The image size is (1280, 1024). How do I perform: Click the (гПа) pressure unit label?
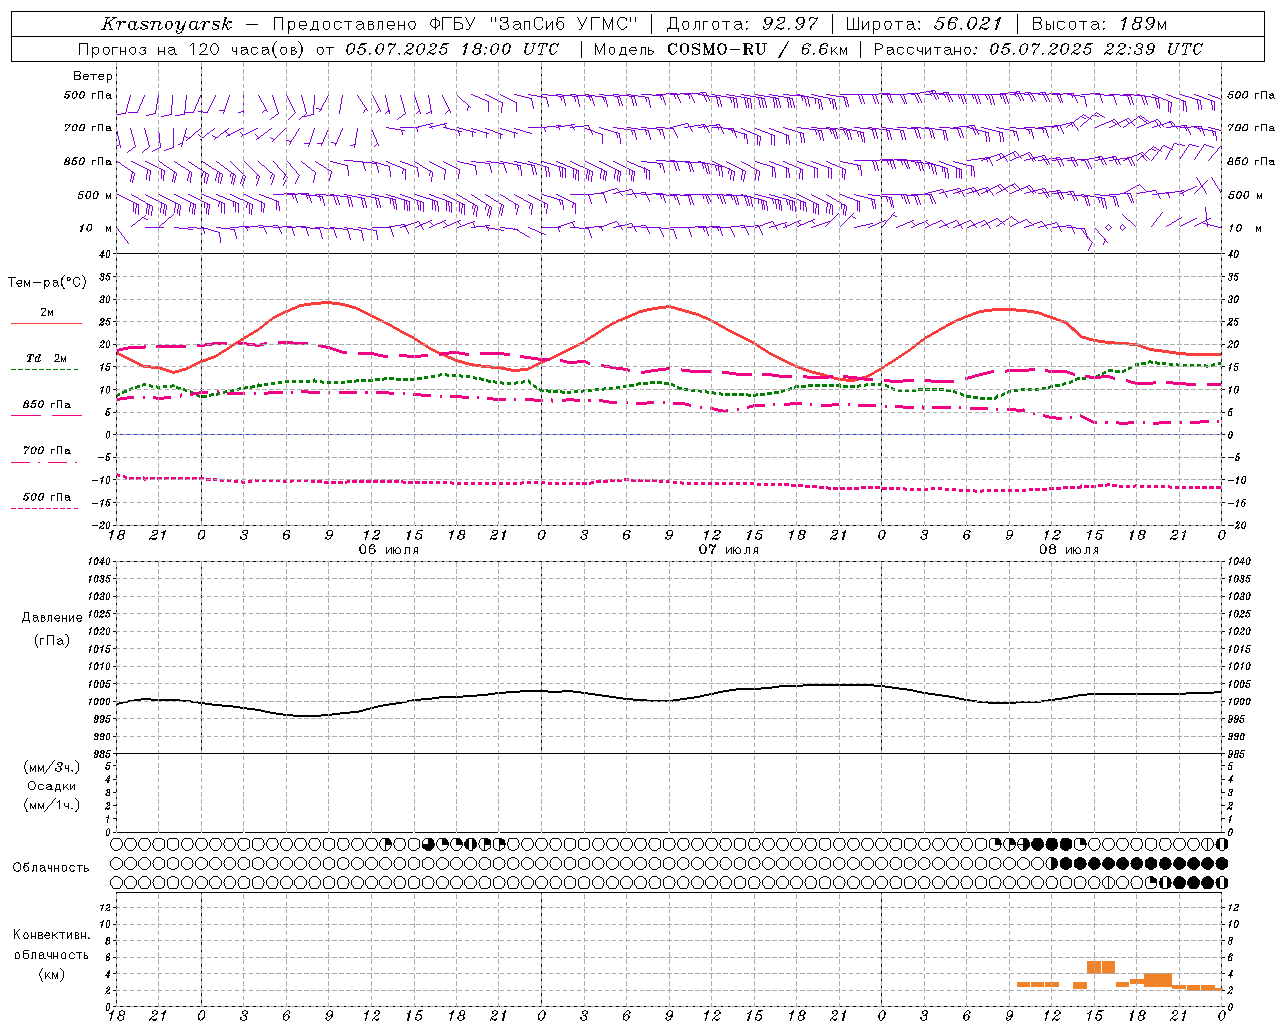tap(52, 640)
